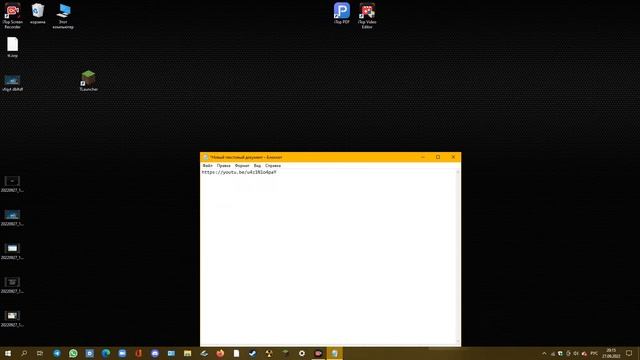Open iTop Screen Recorder taskbar icon
The width and height of the screenshot is (640, 360).
[318, 353]
